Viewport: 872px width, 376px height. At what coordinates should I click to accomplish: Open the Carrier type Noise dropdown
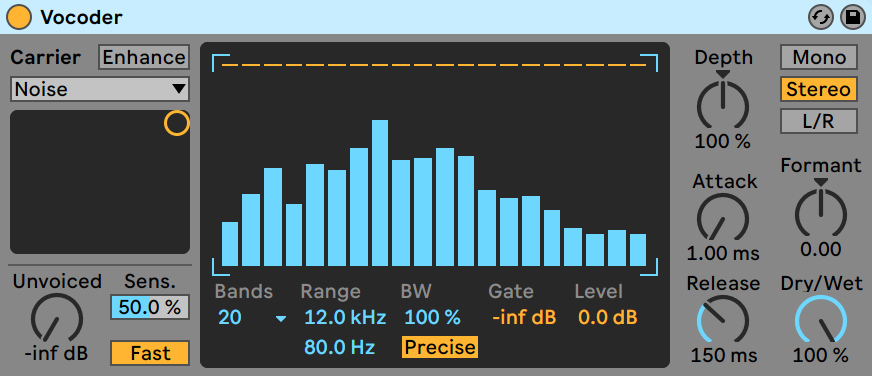click(100, 89)
